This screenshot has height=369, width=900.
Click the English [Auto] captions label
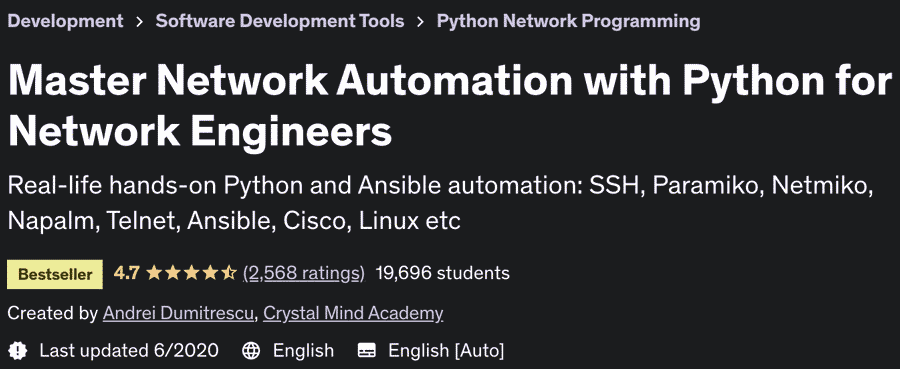coord(446,350)
